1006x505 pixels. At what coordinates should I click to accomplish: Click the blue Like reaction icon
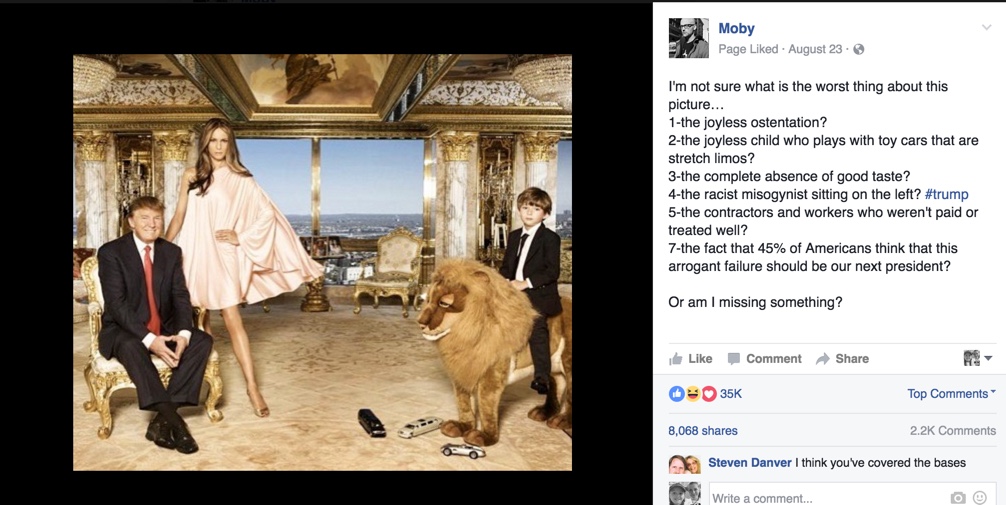tap(677, 394)
